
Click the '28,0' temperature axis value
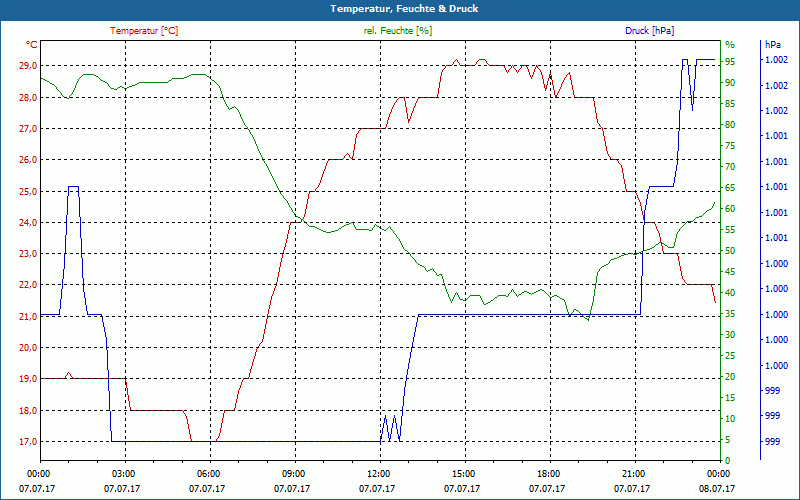[29, 97]
